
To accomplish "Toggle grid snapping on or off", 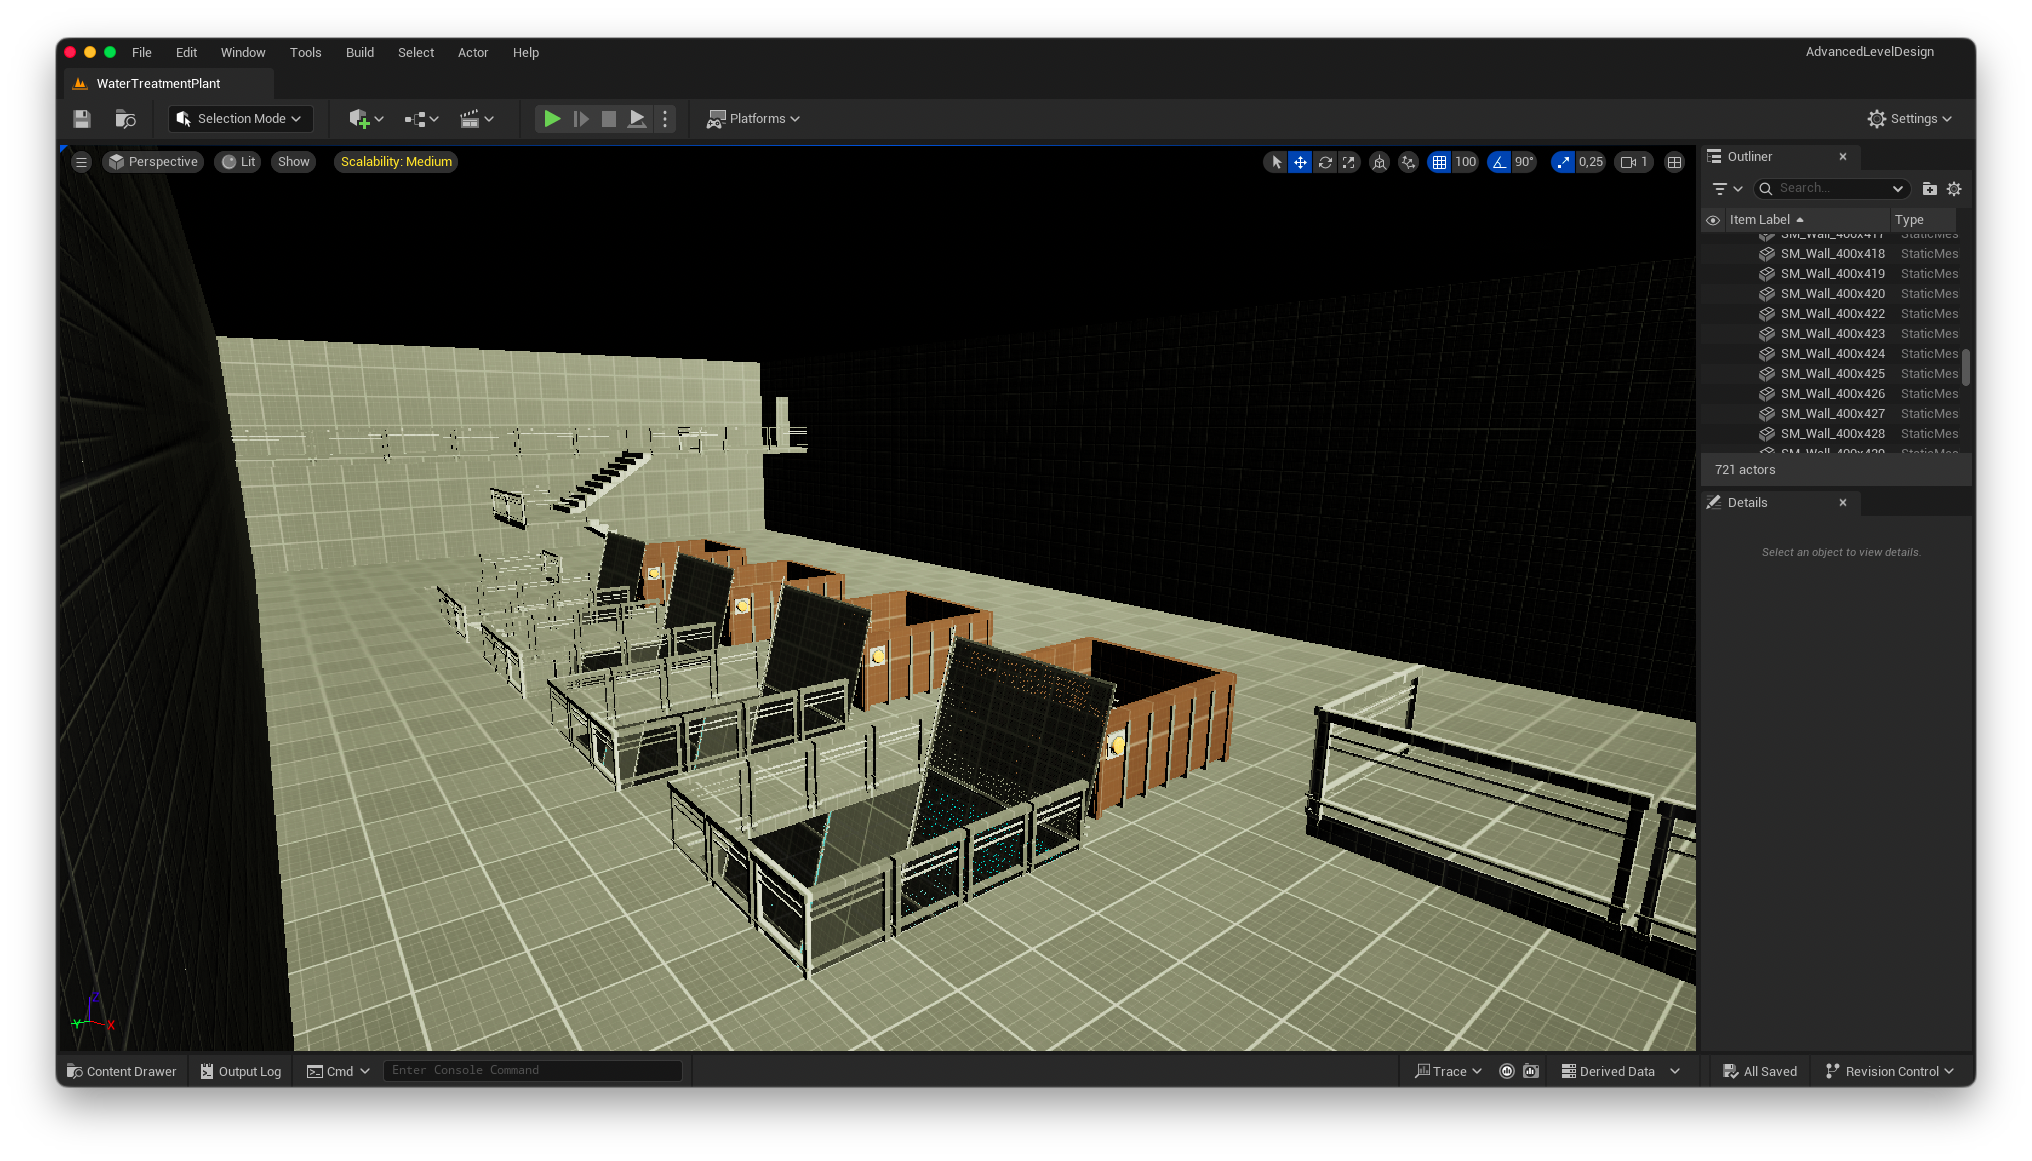I will point(1439,162).
